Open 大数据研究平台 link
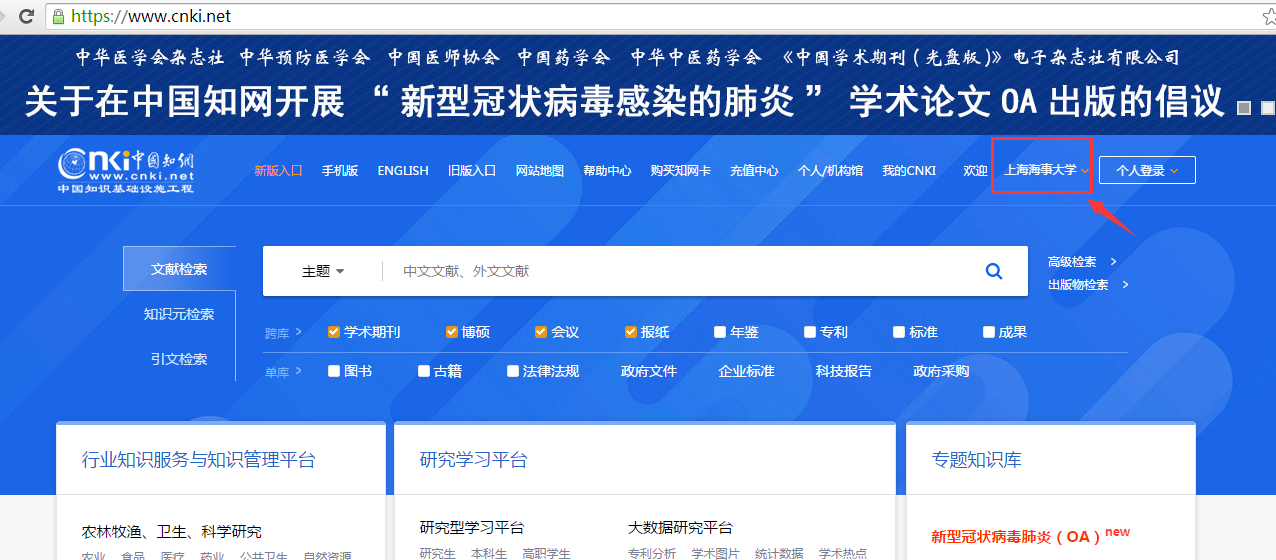The height and width of the screenshot is (560, 1276). (x=680, y=527)
